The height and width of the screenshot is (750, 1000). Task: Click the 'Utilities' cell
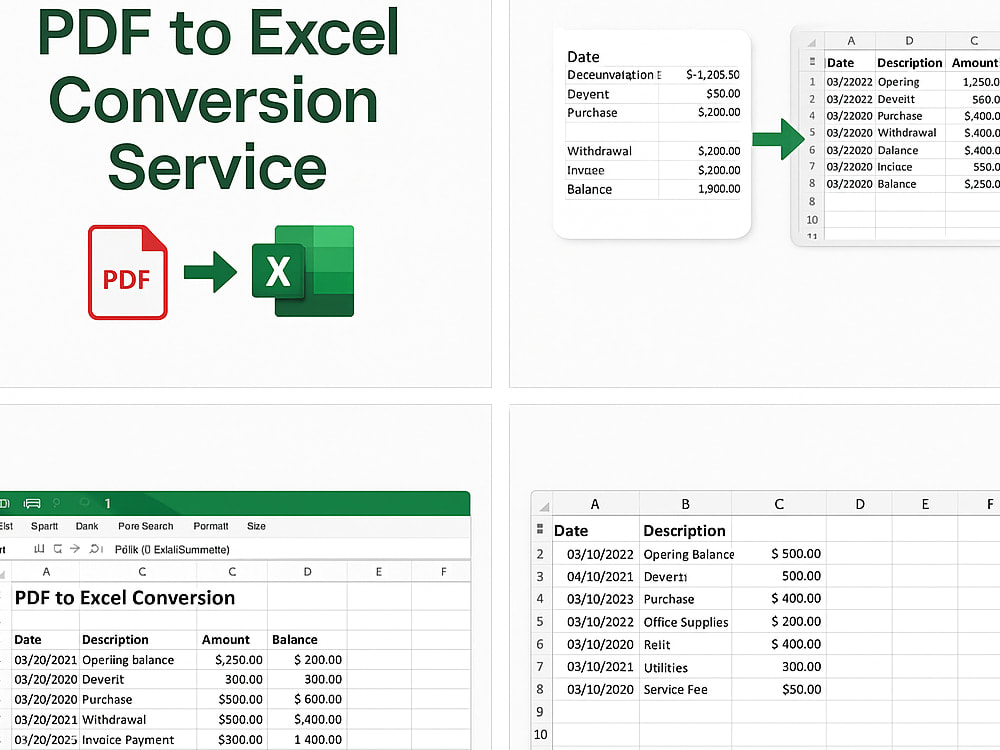666,668
